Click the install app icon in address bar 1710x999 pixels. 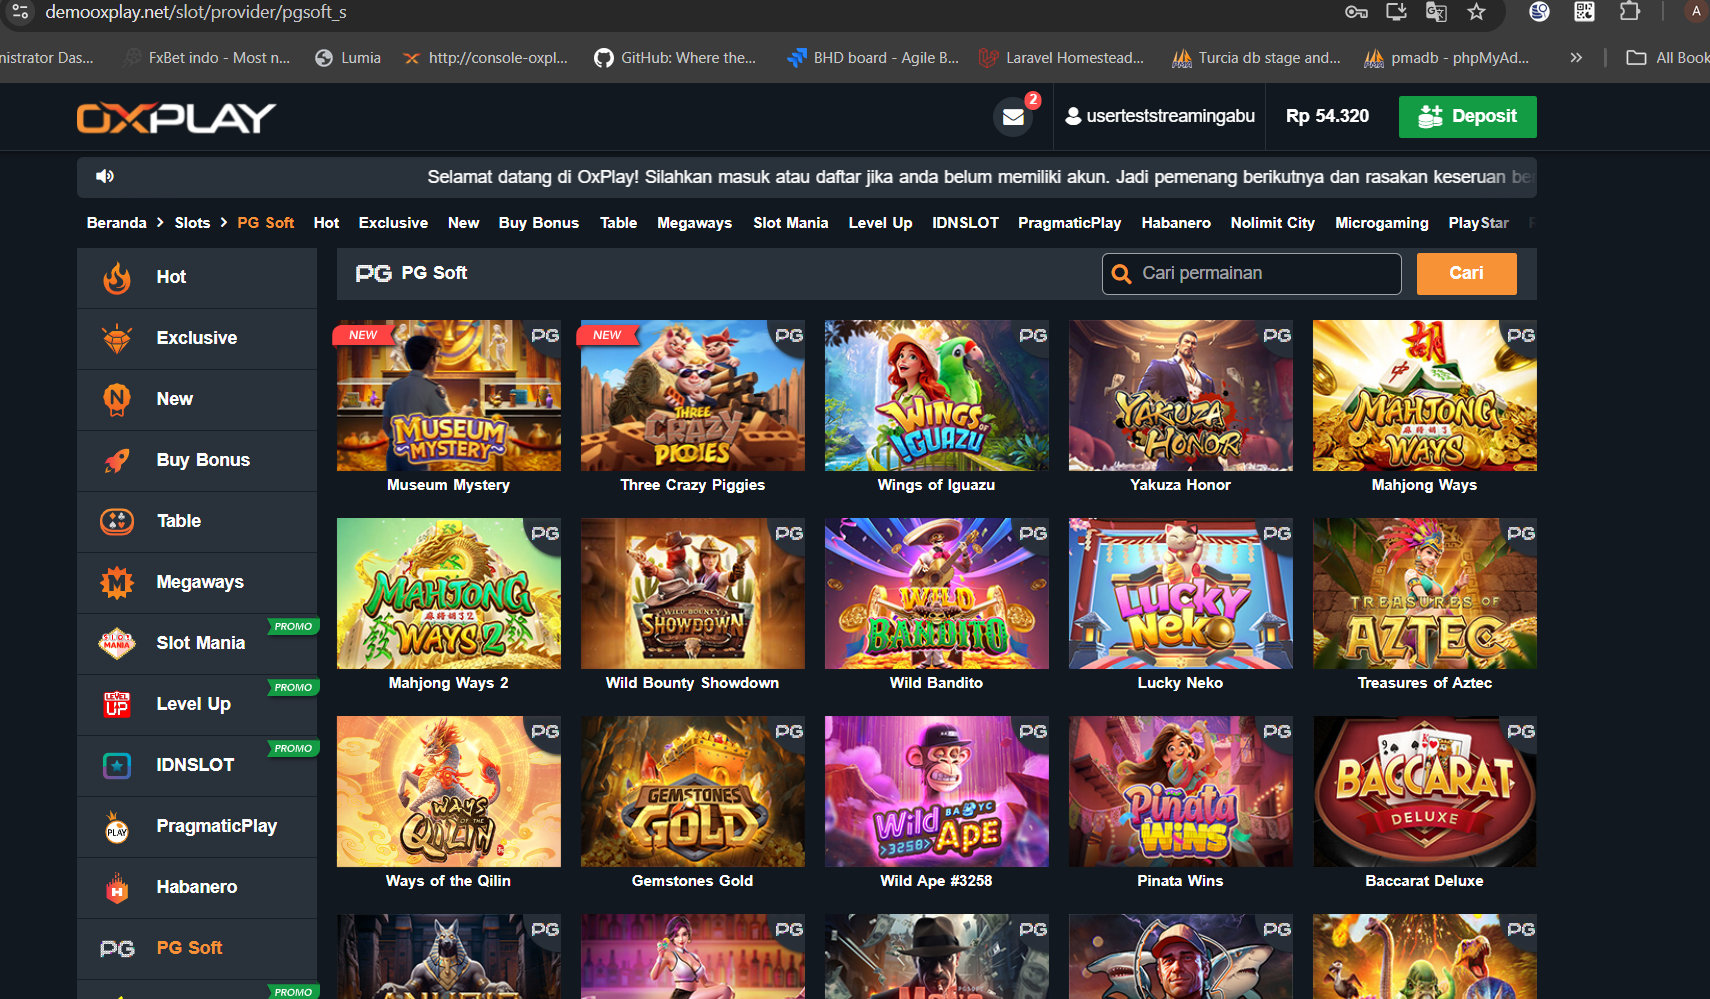point(1396,12)
